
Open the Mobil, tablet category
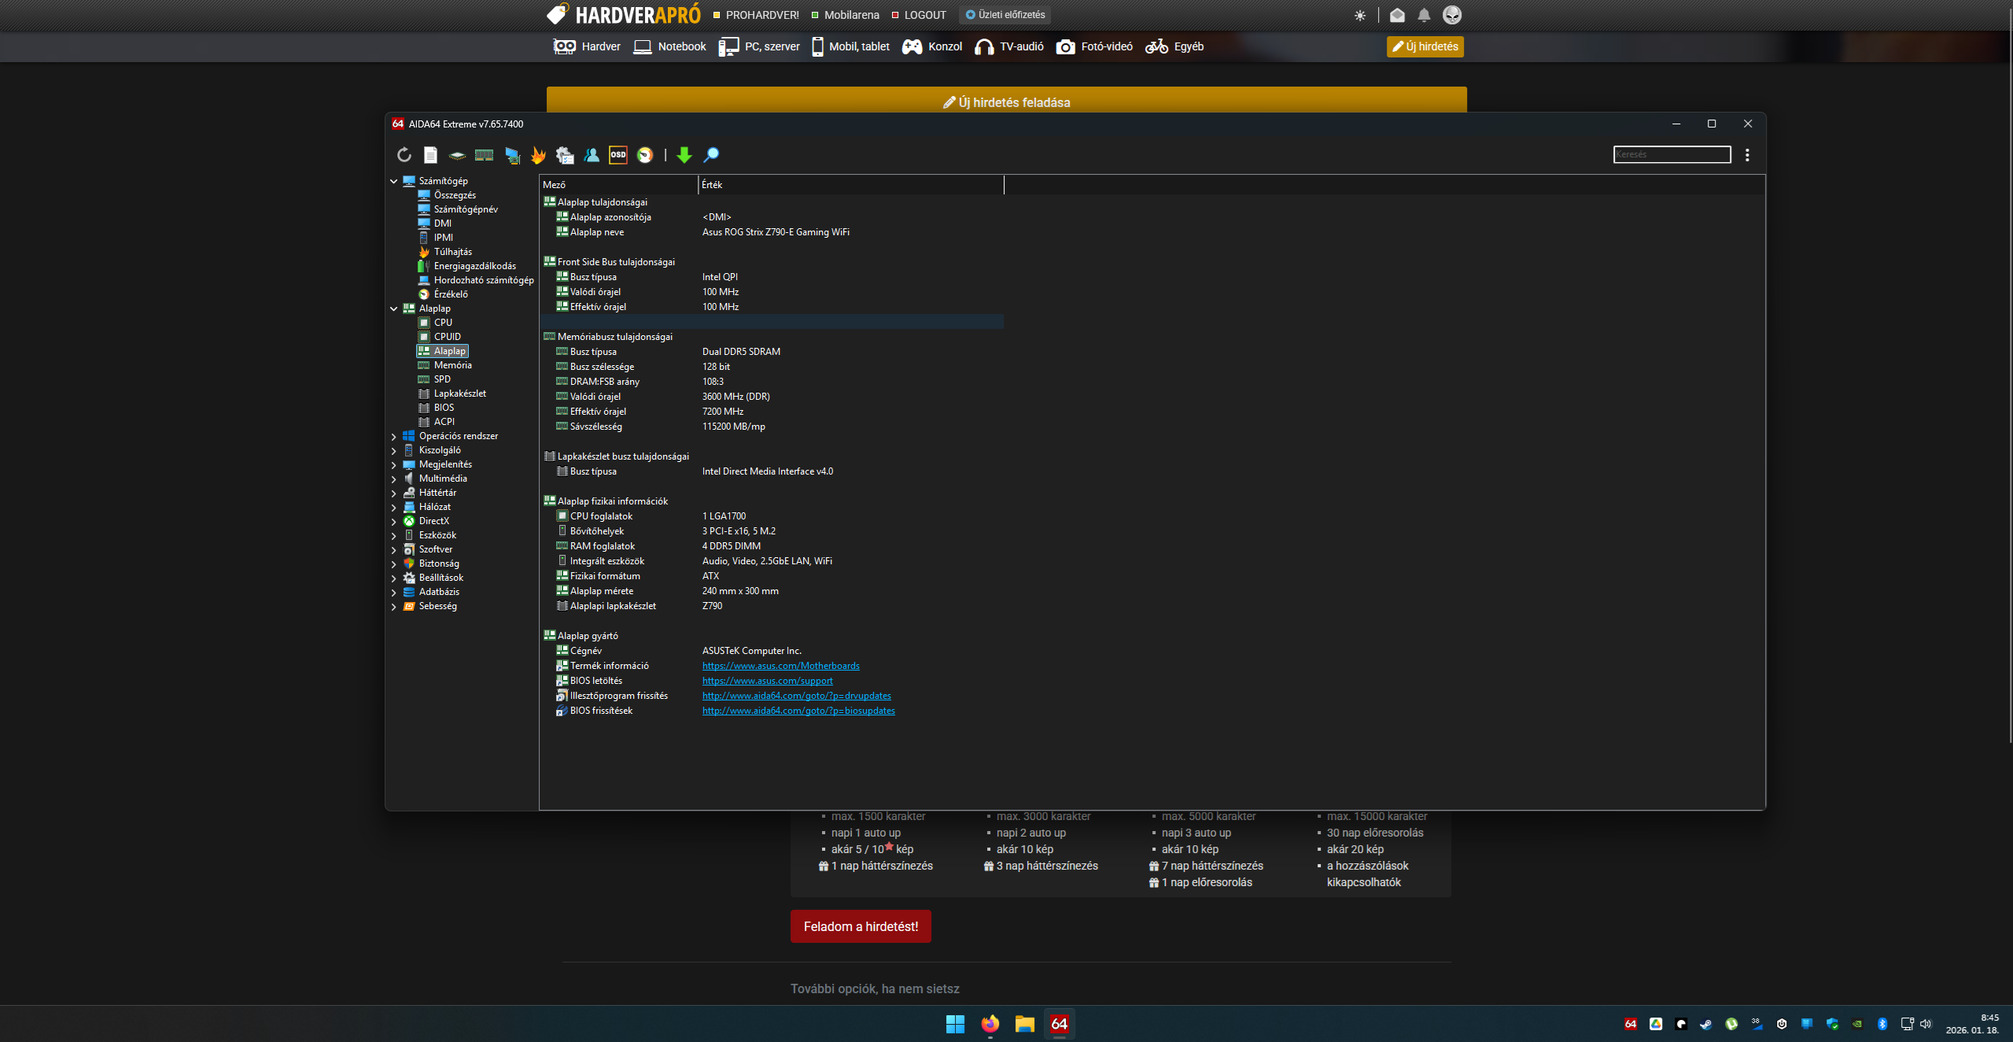click(x=850, y=47)
